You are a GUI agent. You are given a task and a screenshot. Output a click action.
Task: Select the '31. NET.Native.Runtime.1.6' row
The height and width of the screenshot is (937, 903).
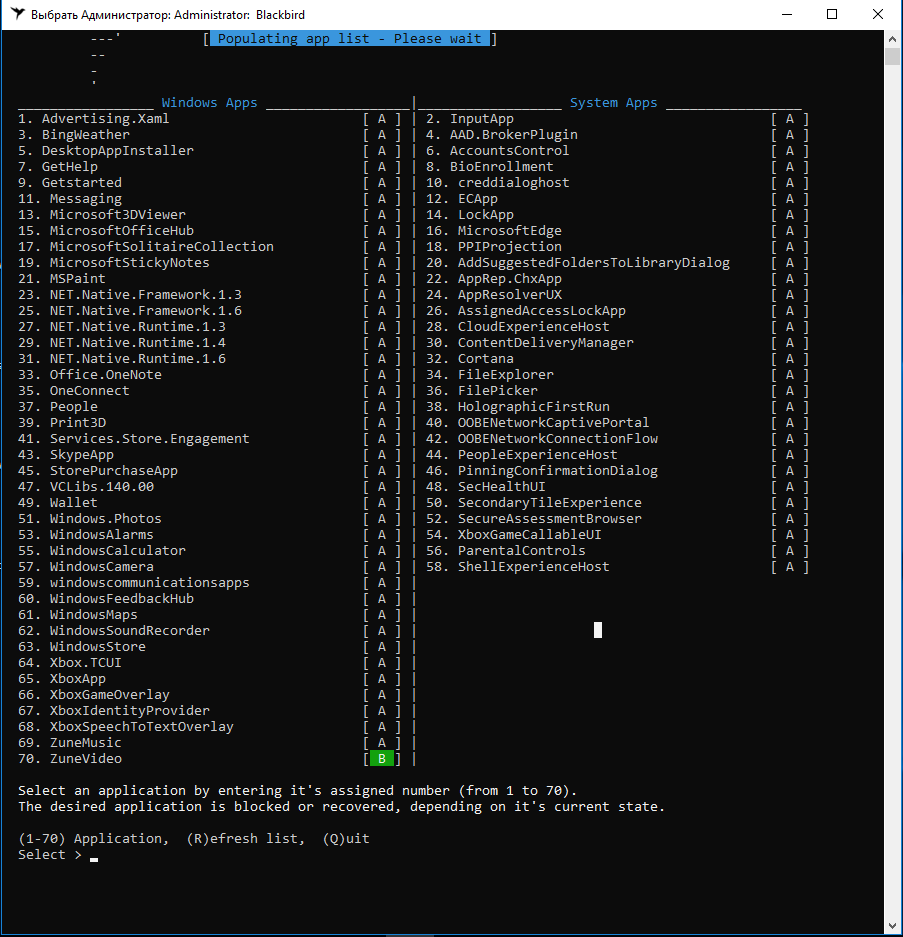pyautogui.click(x=209, y=359)
